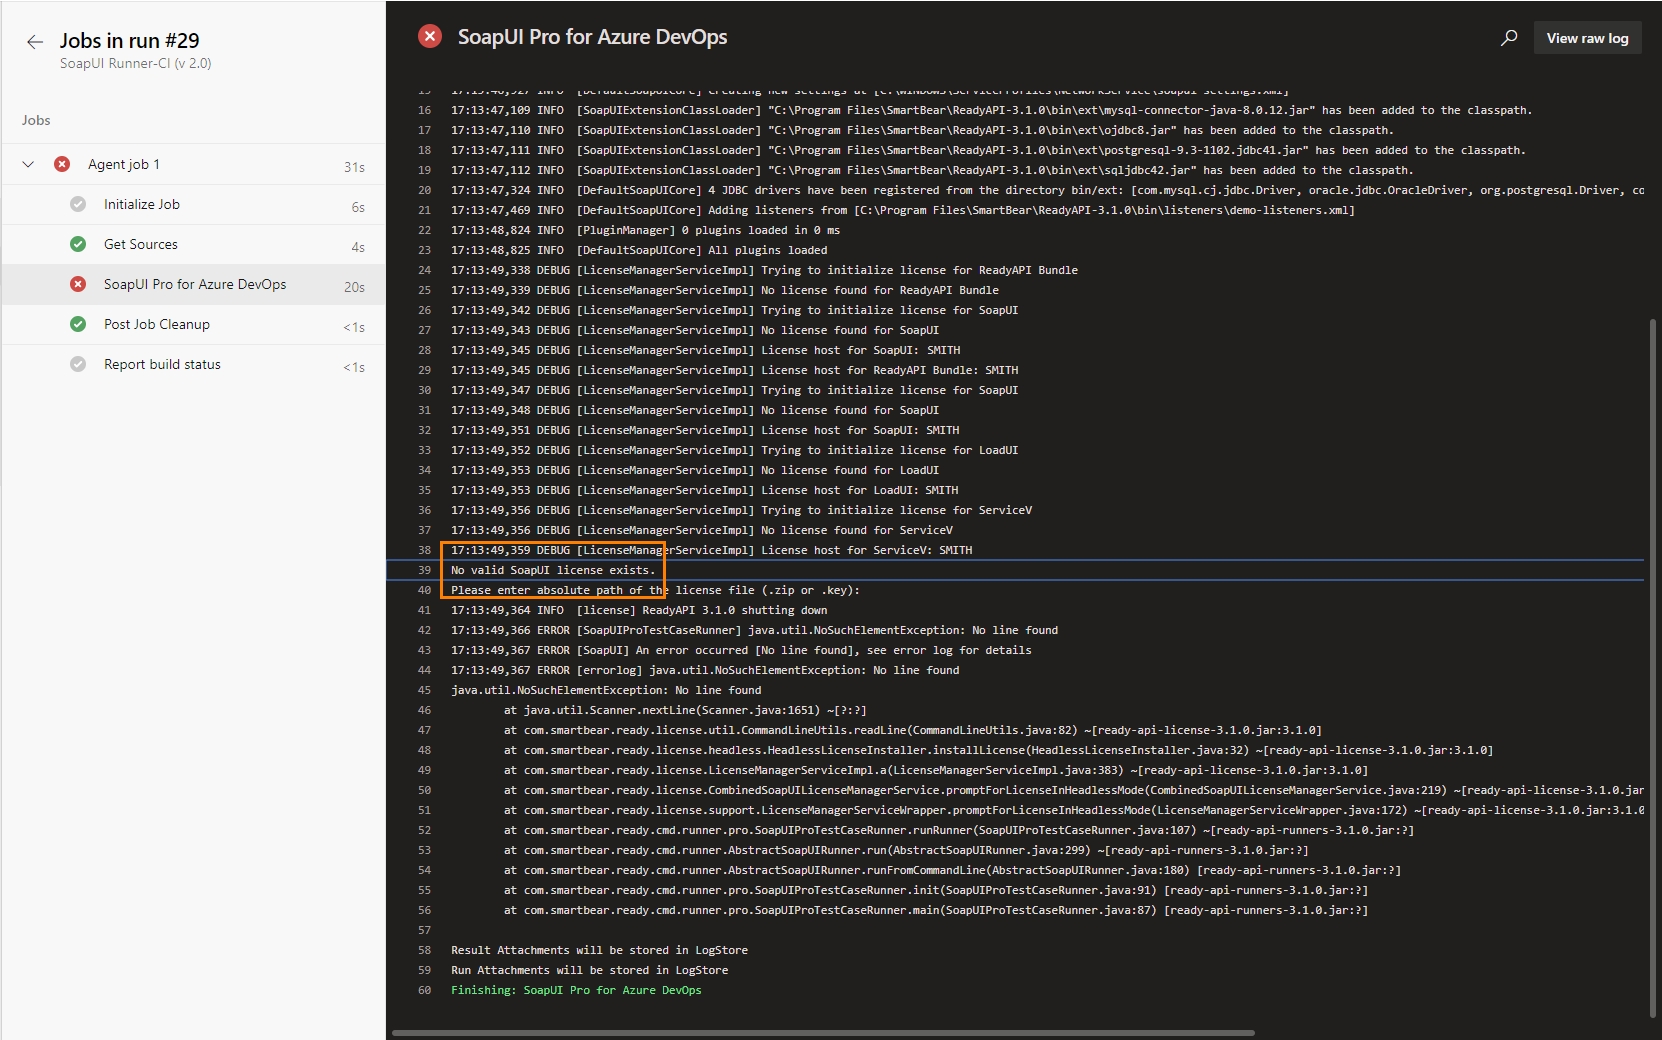
Task: Click the search icon in the log viewer
Action: pos(1508,37)
